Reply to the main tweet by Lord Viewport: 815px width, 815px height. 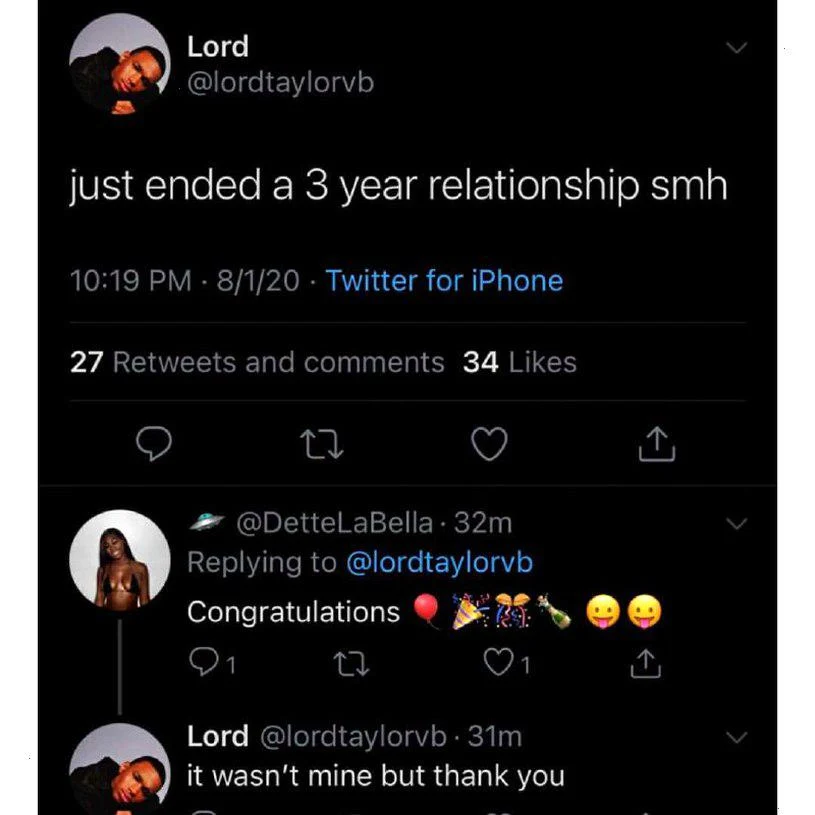(152, 444)
